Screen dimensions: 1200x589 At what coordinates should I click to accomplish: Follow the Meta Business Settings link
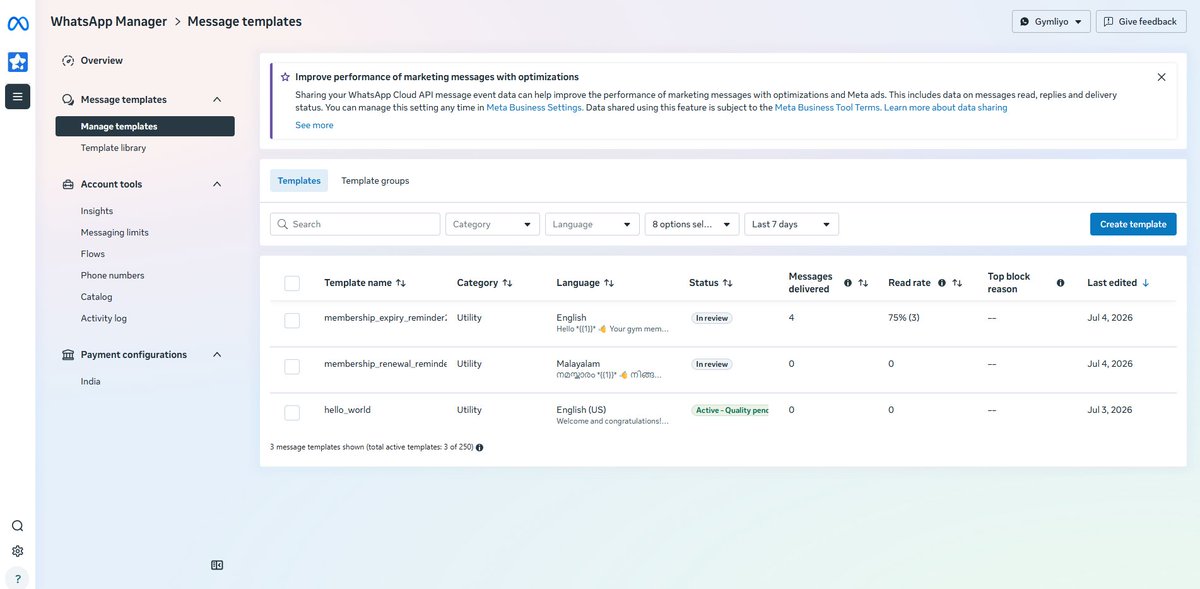click(534, 107)
